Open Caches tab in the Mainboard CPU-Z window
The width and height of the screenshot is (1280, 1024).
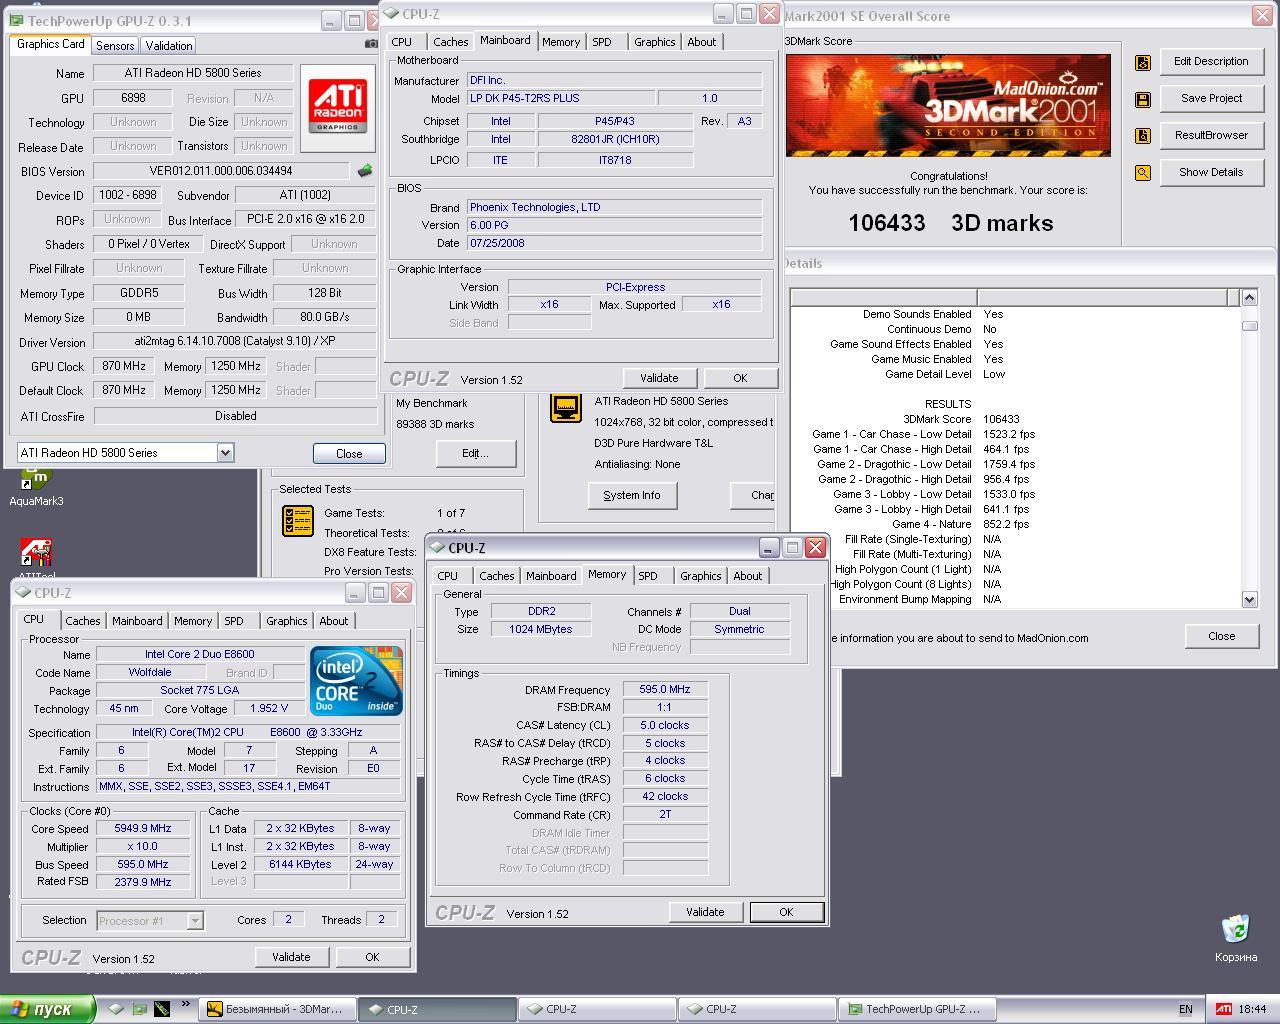coord(450,42)
